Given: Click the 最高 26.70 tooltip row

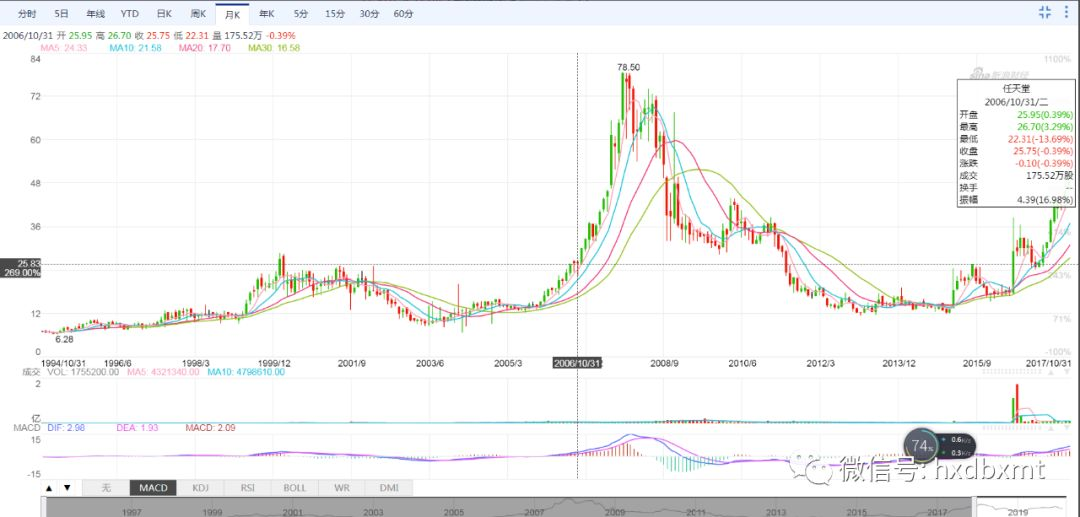Looking at the screenshot, I should click(x=1015, y=126).
